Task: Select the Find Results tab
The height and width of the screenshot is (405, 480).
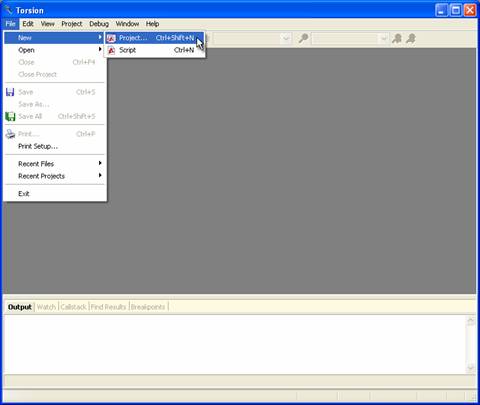Action: [x=108, y=307]
